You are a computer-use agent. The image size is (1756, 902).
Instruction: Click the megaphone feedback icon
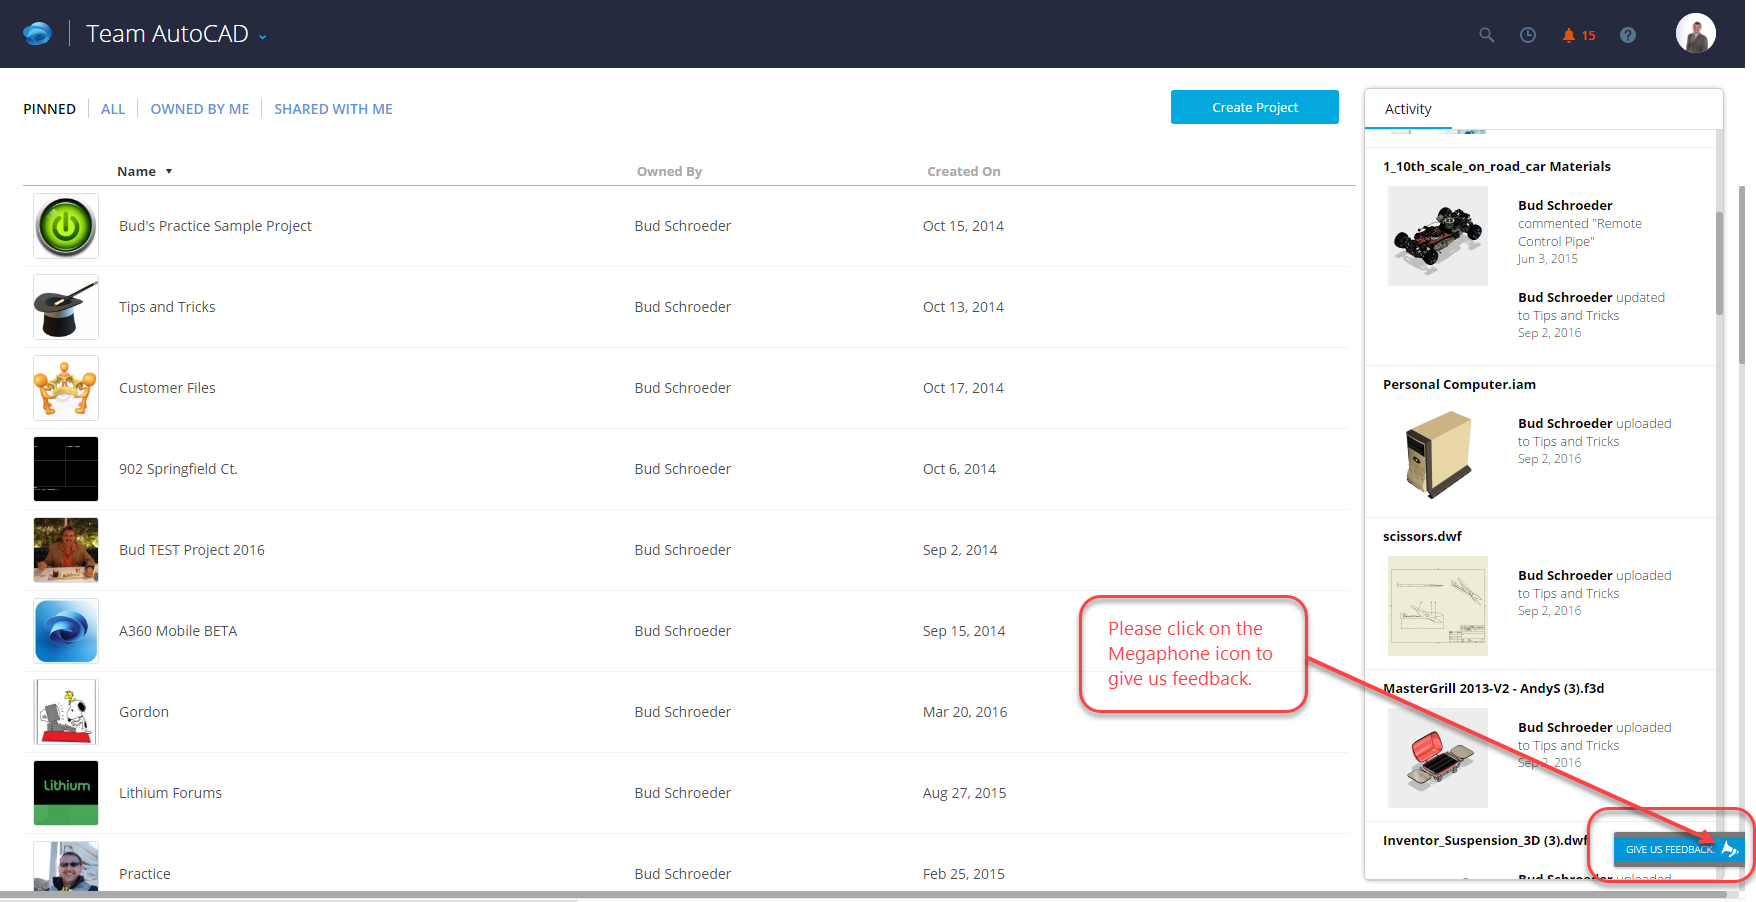(x=1731, y=848)
